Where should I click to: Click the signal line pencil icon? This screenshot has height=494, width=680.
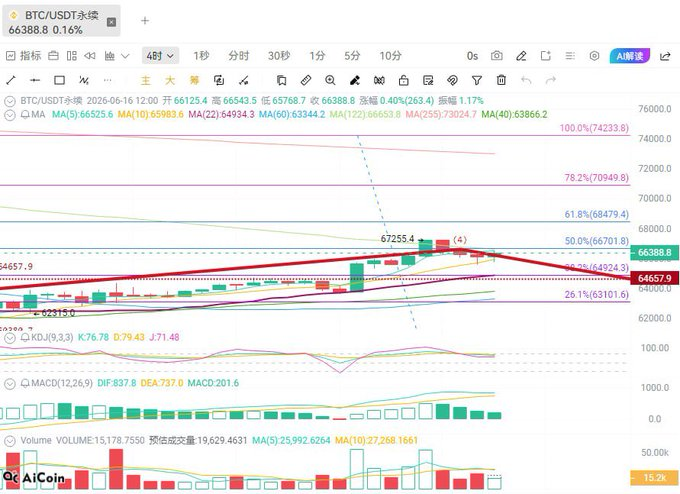(x=244, y=80)
